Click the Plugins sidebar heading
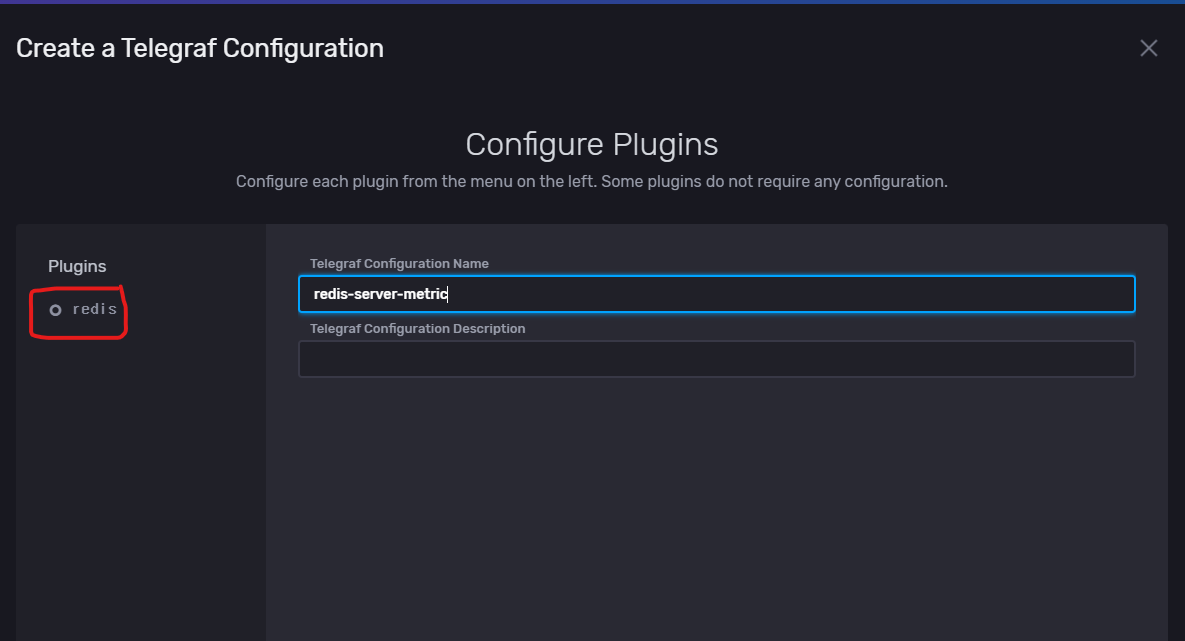Image resolution: width=1185 pixels, height=641 pixels. coord(77,266)
